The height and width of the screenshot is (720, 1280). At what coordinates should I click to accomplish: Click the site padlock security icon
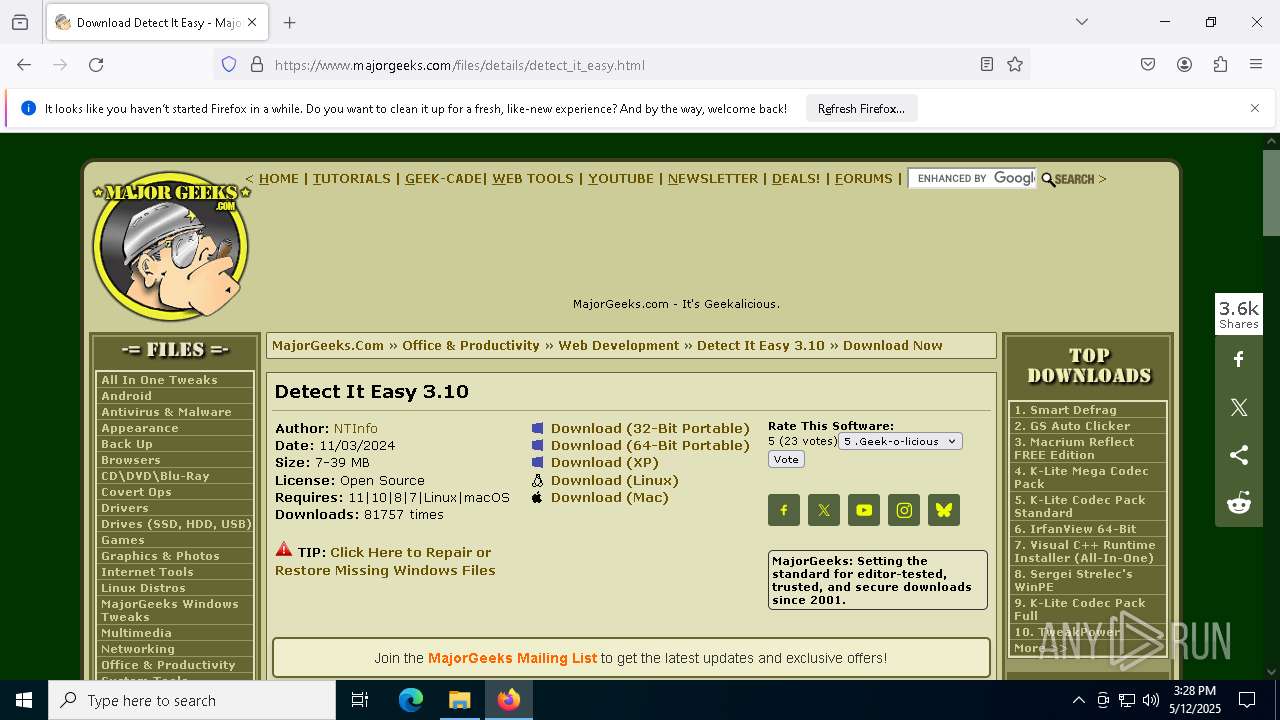point(257,65)
